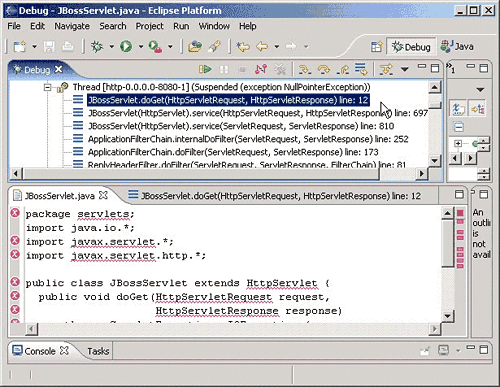The image size is (500, 387).
Task: Close the JBossServlet.java editor tab
Action: [x=104, y=195]
